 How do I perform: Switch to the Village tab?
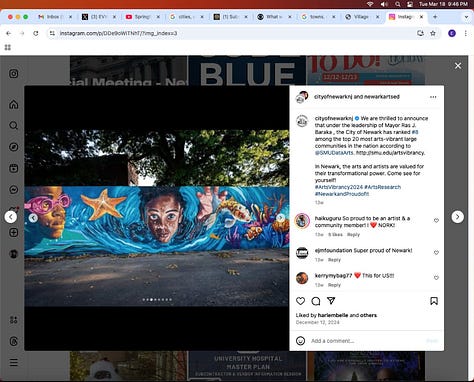coord(362,17)
